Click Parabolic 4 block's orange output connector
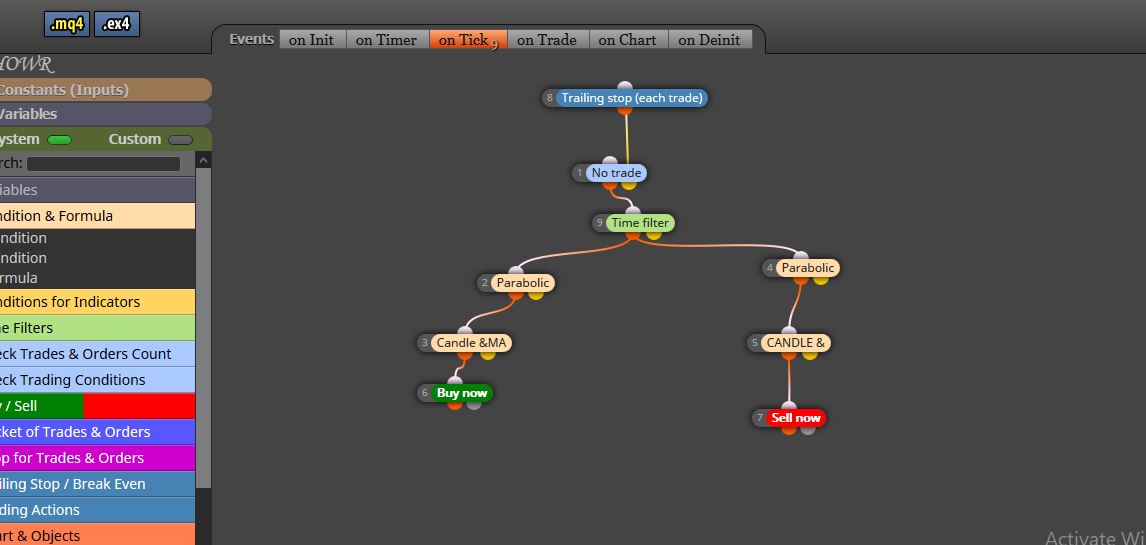 (801, 279)
